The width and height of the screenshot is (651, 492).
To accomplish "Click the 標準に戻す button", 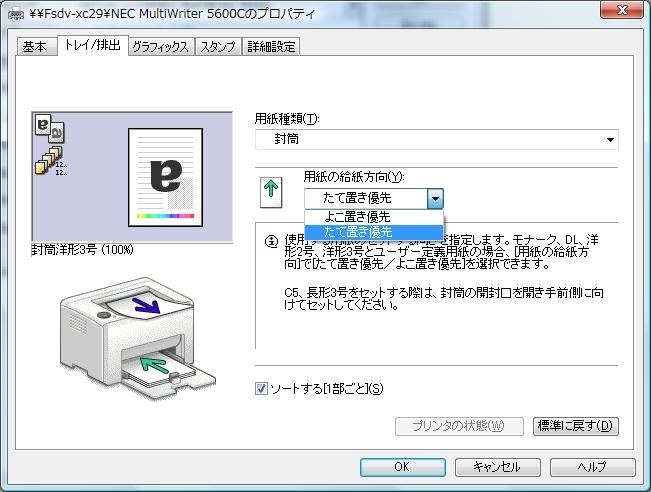I will 575,426.
